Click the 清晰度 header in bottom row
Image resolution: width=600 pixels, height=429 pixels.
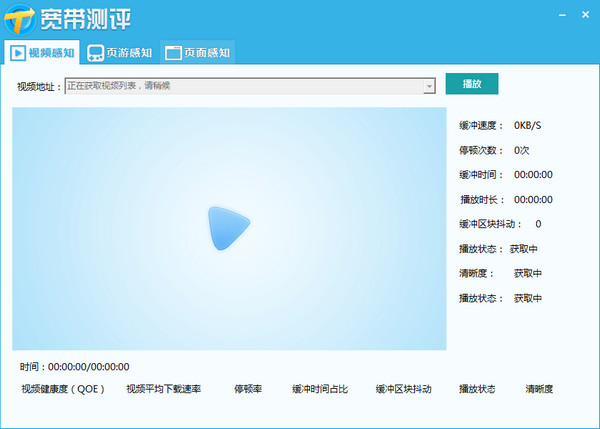[x=539, y=389]
